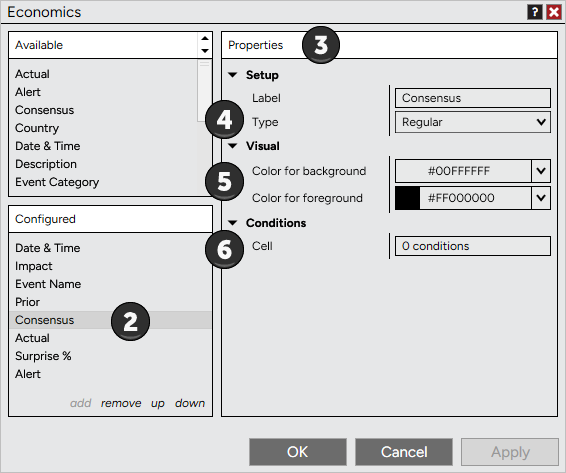Collapse the Visual section
The width and height of the screenshot is (566, 473).
tap(233, 146)
